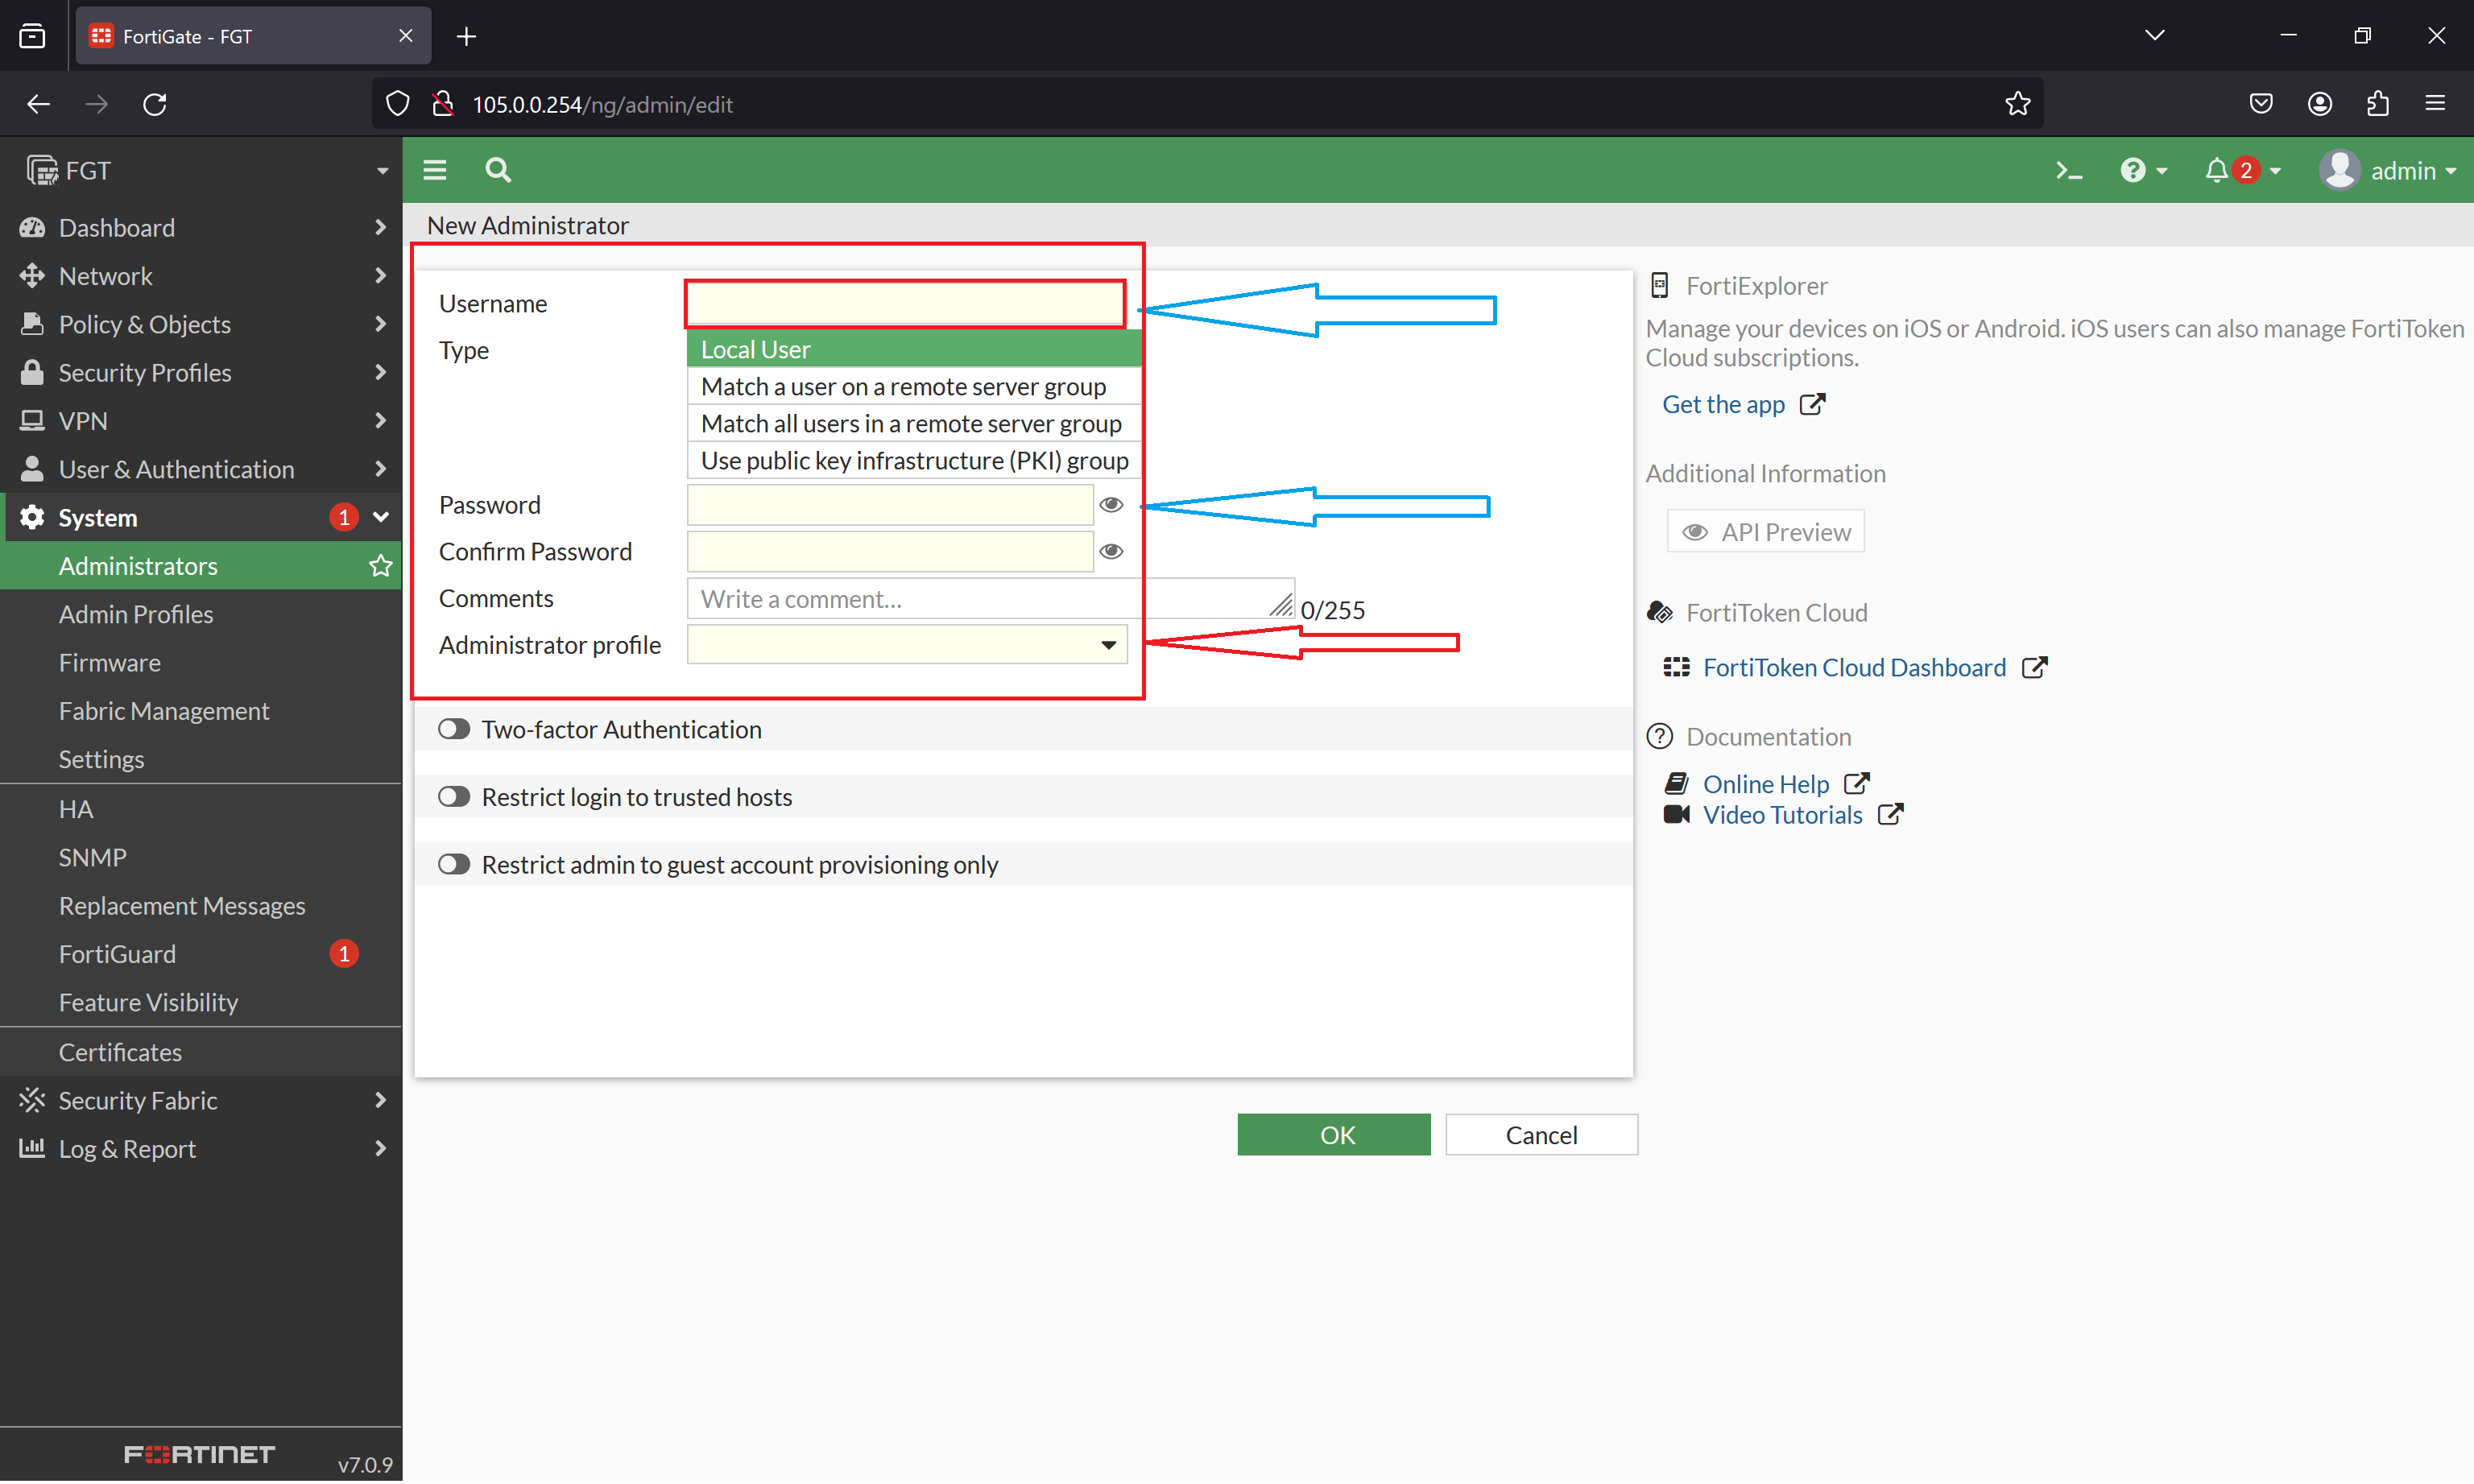Enable Two-factor Authentication toggle

click(453, 729)
